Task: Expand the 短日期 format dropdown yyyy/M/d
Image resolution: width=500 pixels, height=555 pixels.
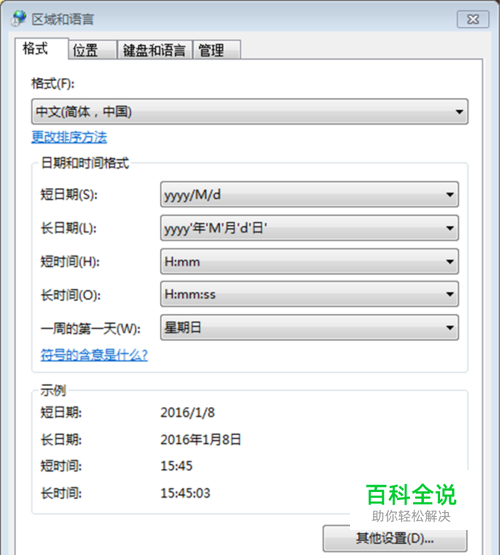Action: click(310, 194)
